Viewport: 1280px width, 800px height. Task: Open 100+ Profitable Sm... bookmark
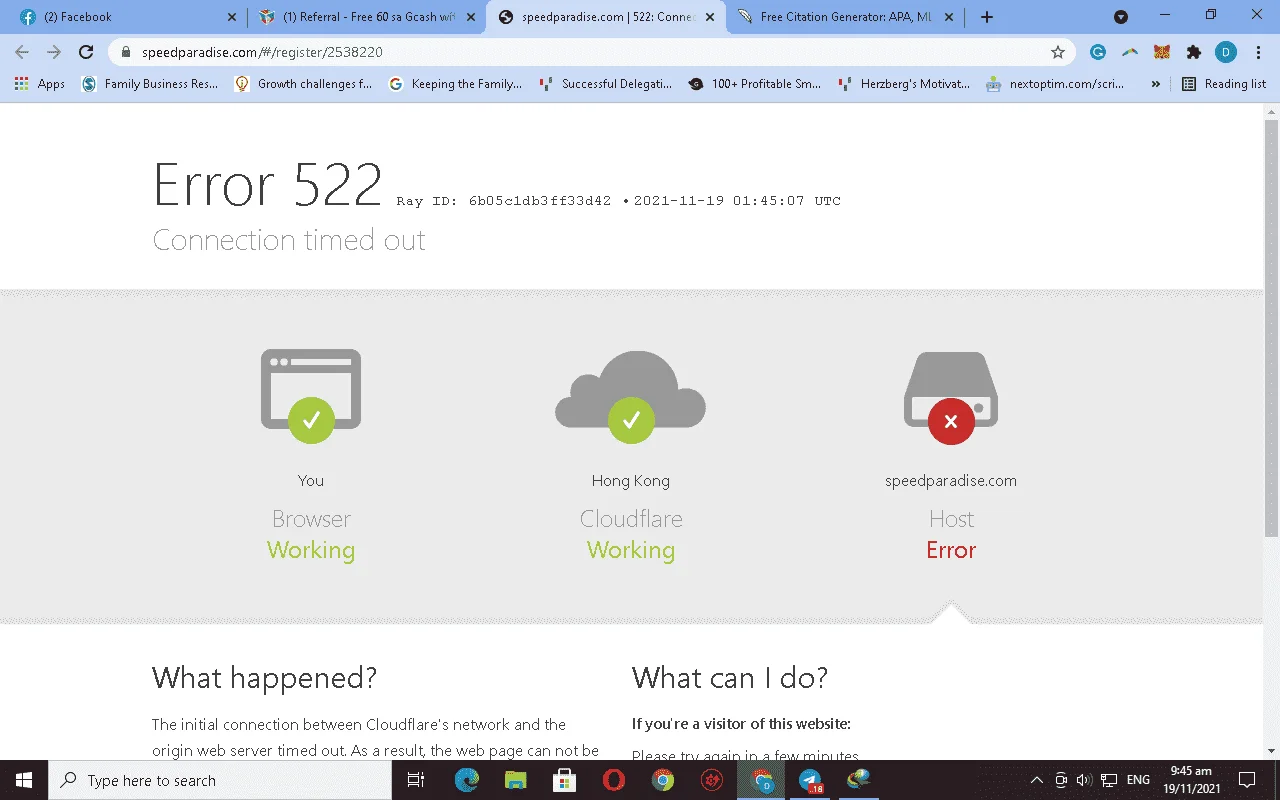(755, 84)
